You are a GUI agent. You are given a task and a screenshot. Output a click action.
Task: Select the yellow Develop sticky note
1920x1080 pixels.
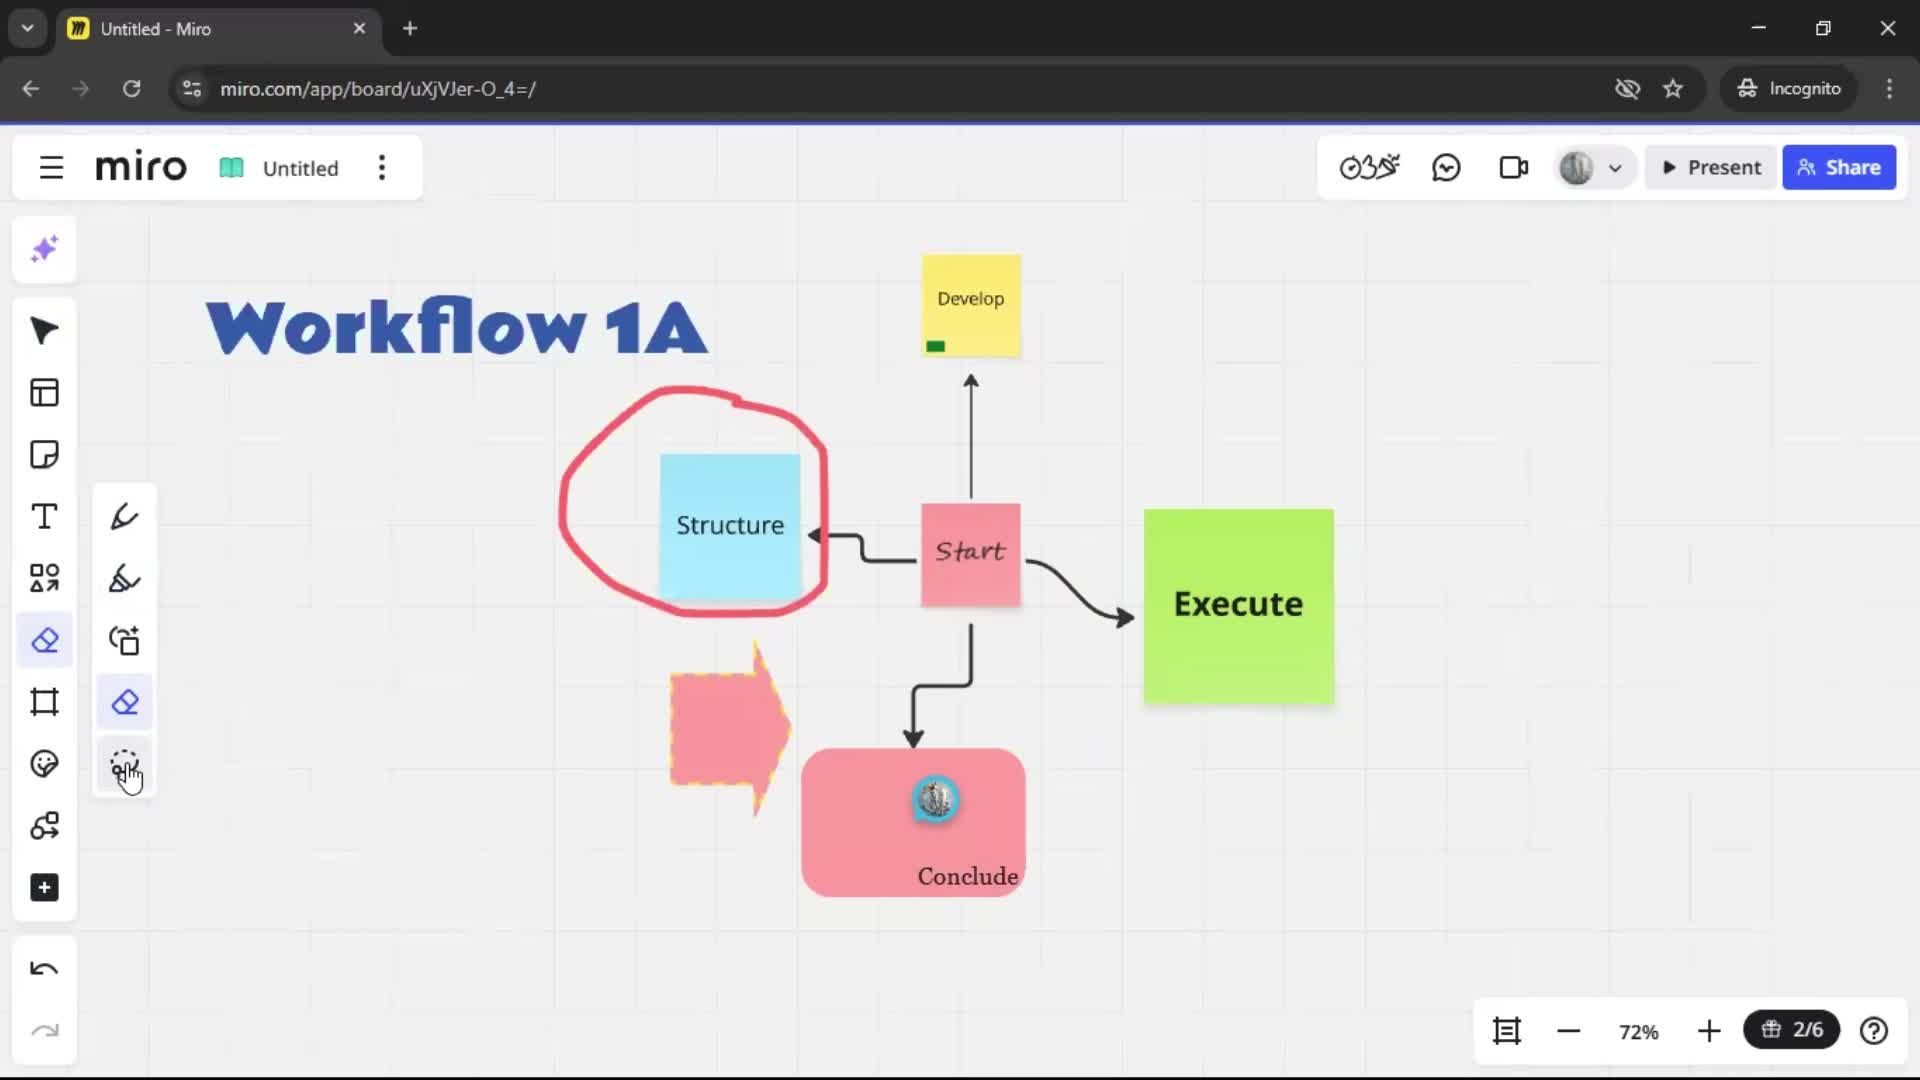(x=971, y=306)
